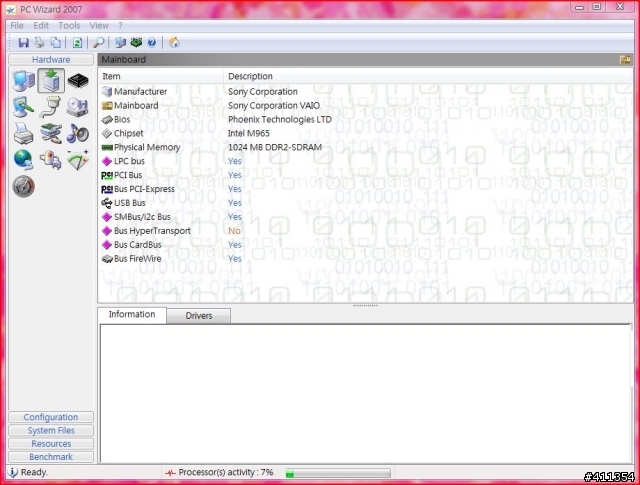The image size is (640, 485).
Task: Open the System Files panel button
Action: (x=51, y=431)
